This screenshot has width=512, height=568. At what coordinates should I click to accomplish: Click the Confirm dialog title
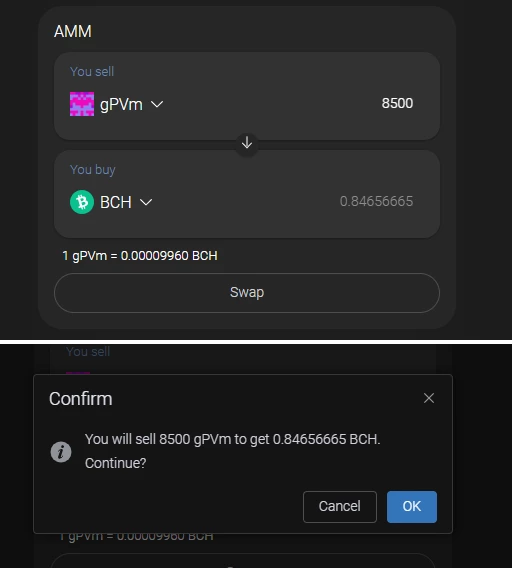[x=80, y=399]
